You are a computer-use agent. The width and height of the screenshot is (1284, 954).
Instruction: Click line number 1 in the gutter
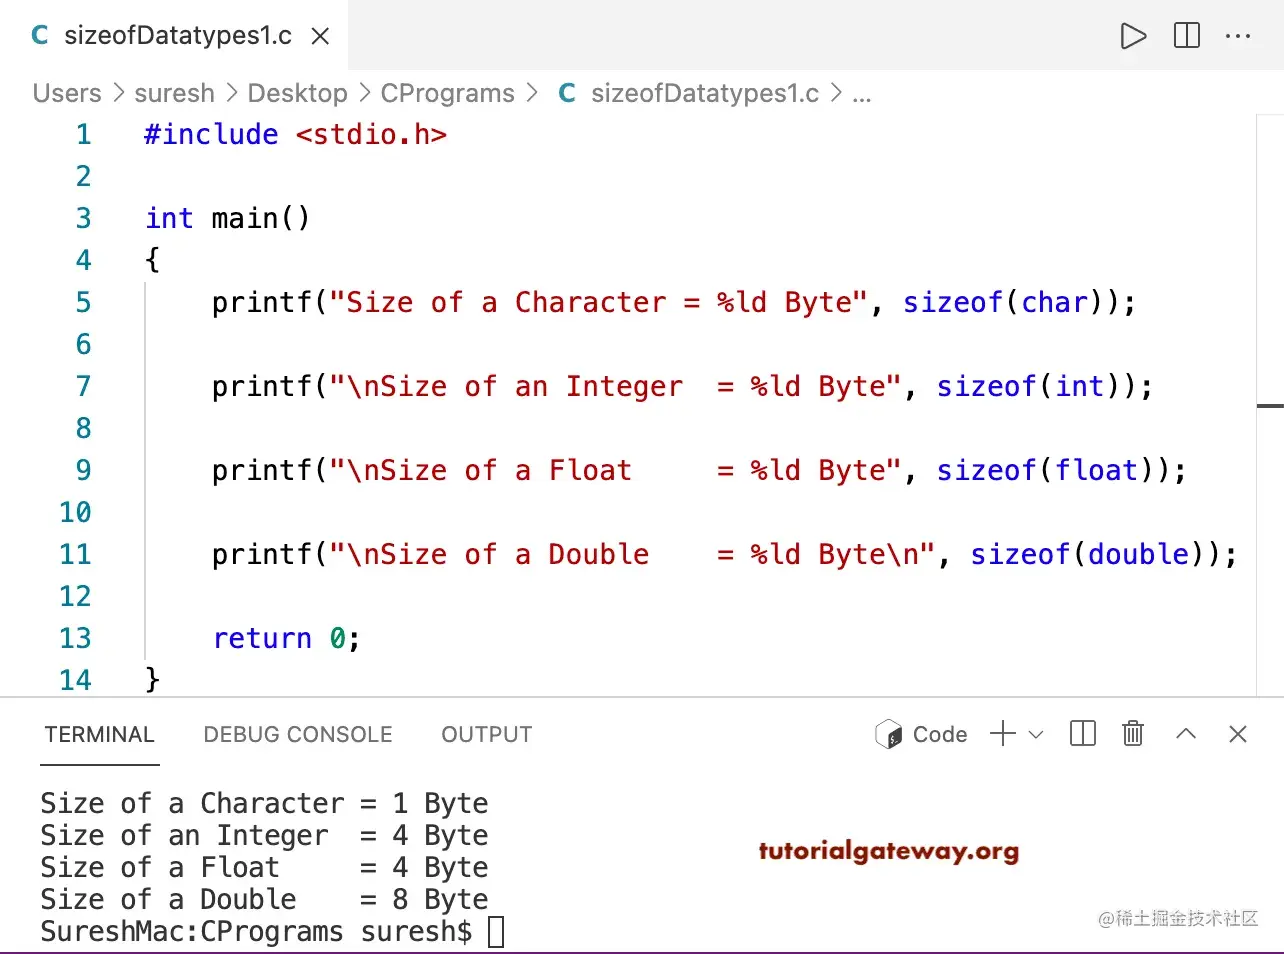pos(84,134)
